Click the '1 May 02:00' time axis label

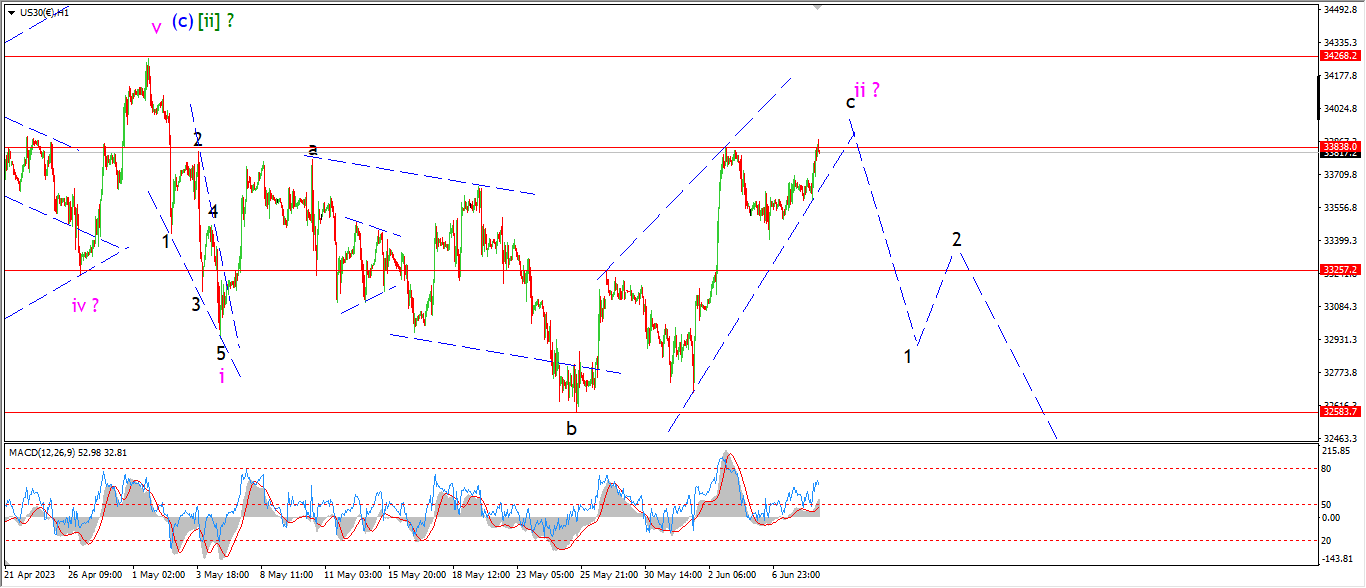tap(160, 575)
